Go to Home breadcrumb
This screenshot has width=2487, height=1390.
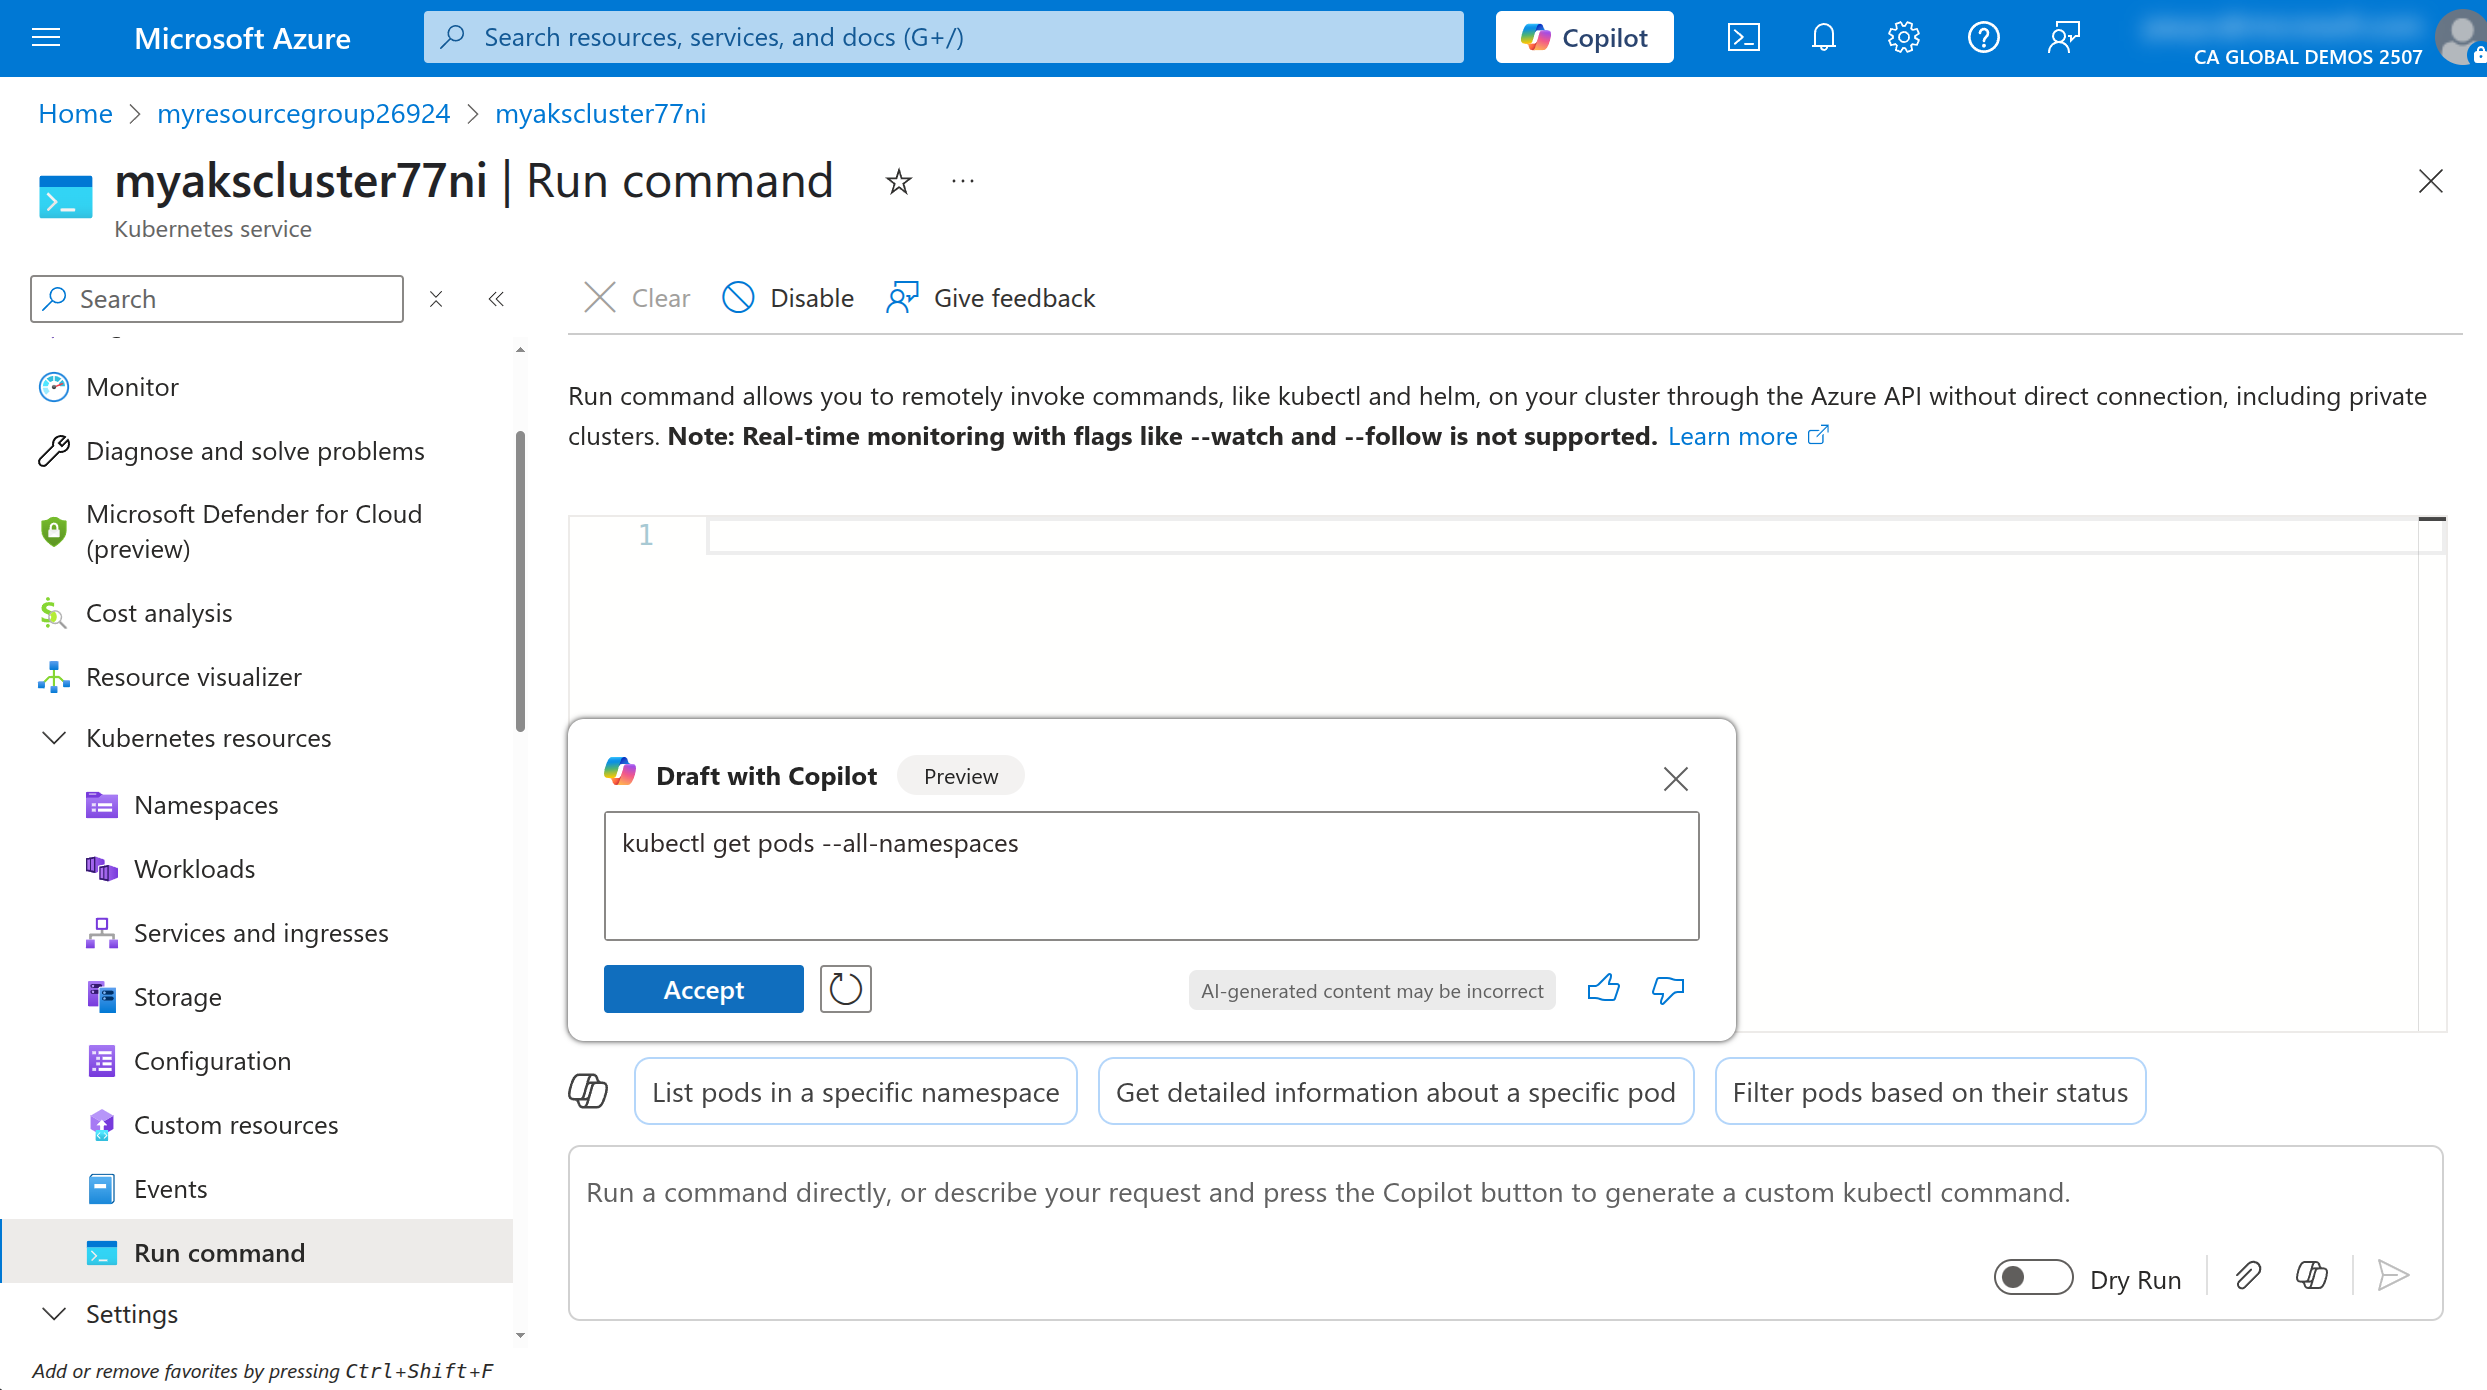tap(75, 113)
